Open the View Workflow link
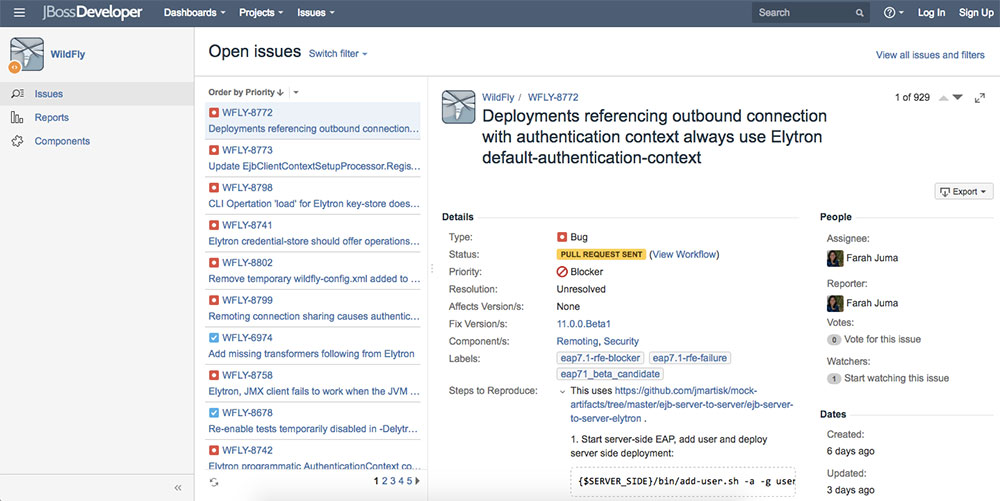The height and width of the screenshot is (501, 1000). (684, 254)
